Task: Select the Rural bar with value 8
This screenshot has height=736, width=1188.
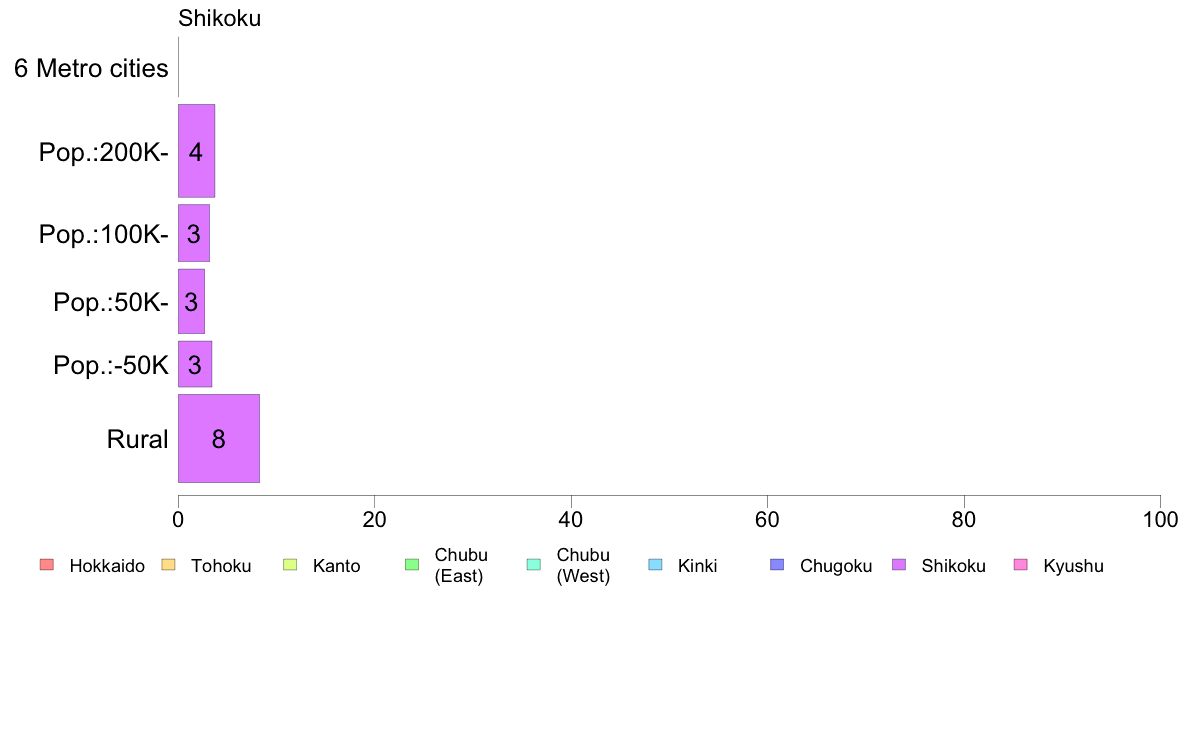Action: point(219,438)
